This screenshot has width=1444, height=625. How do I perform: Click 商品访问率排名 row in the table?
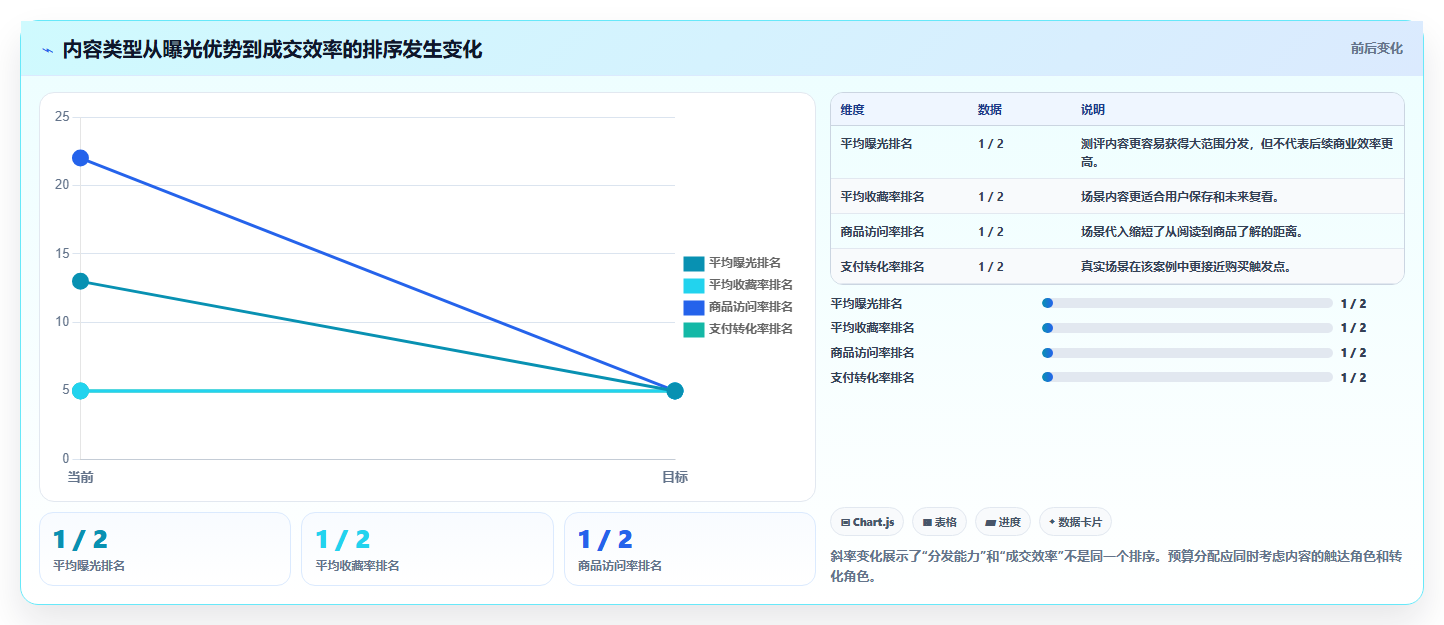(1117, 231)
